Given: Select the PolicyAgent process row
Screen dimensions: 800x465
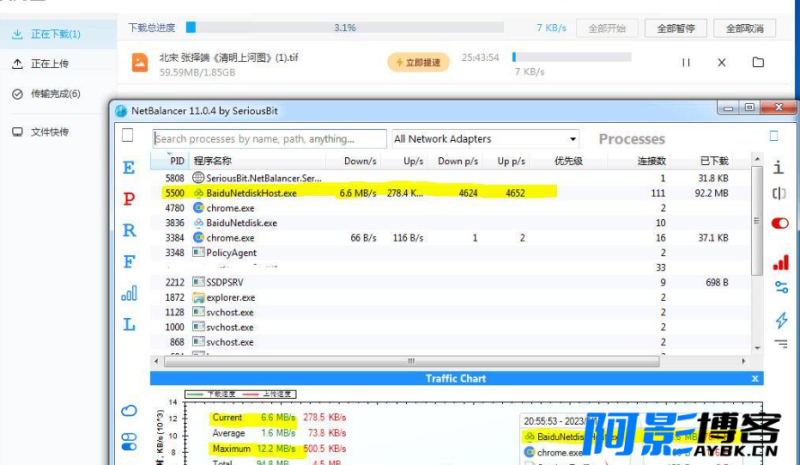Looking at the screenshot, I should 451,253.
